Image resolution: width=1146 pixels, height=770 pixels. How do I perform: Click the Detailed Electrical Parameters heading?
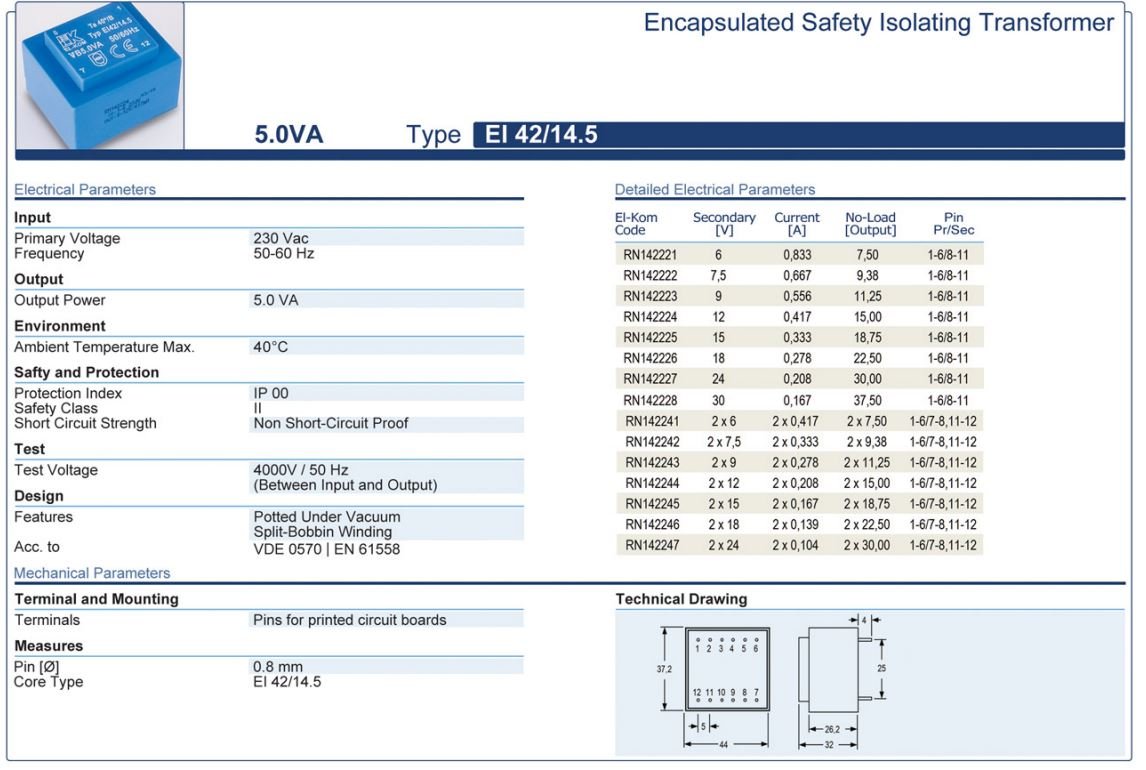coord(714,189)
